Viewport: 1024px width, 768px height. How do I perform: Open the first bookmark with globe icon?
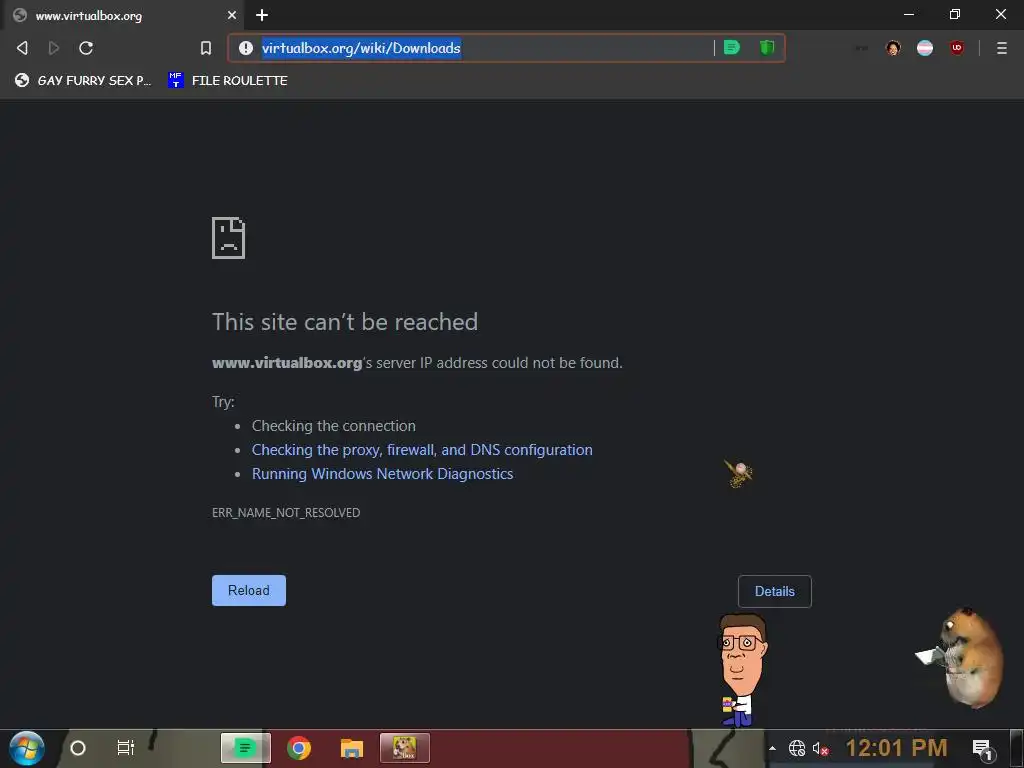(x=84, y=80)
